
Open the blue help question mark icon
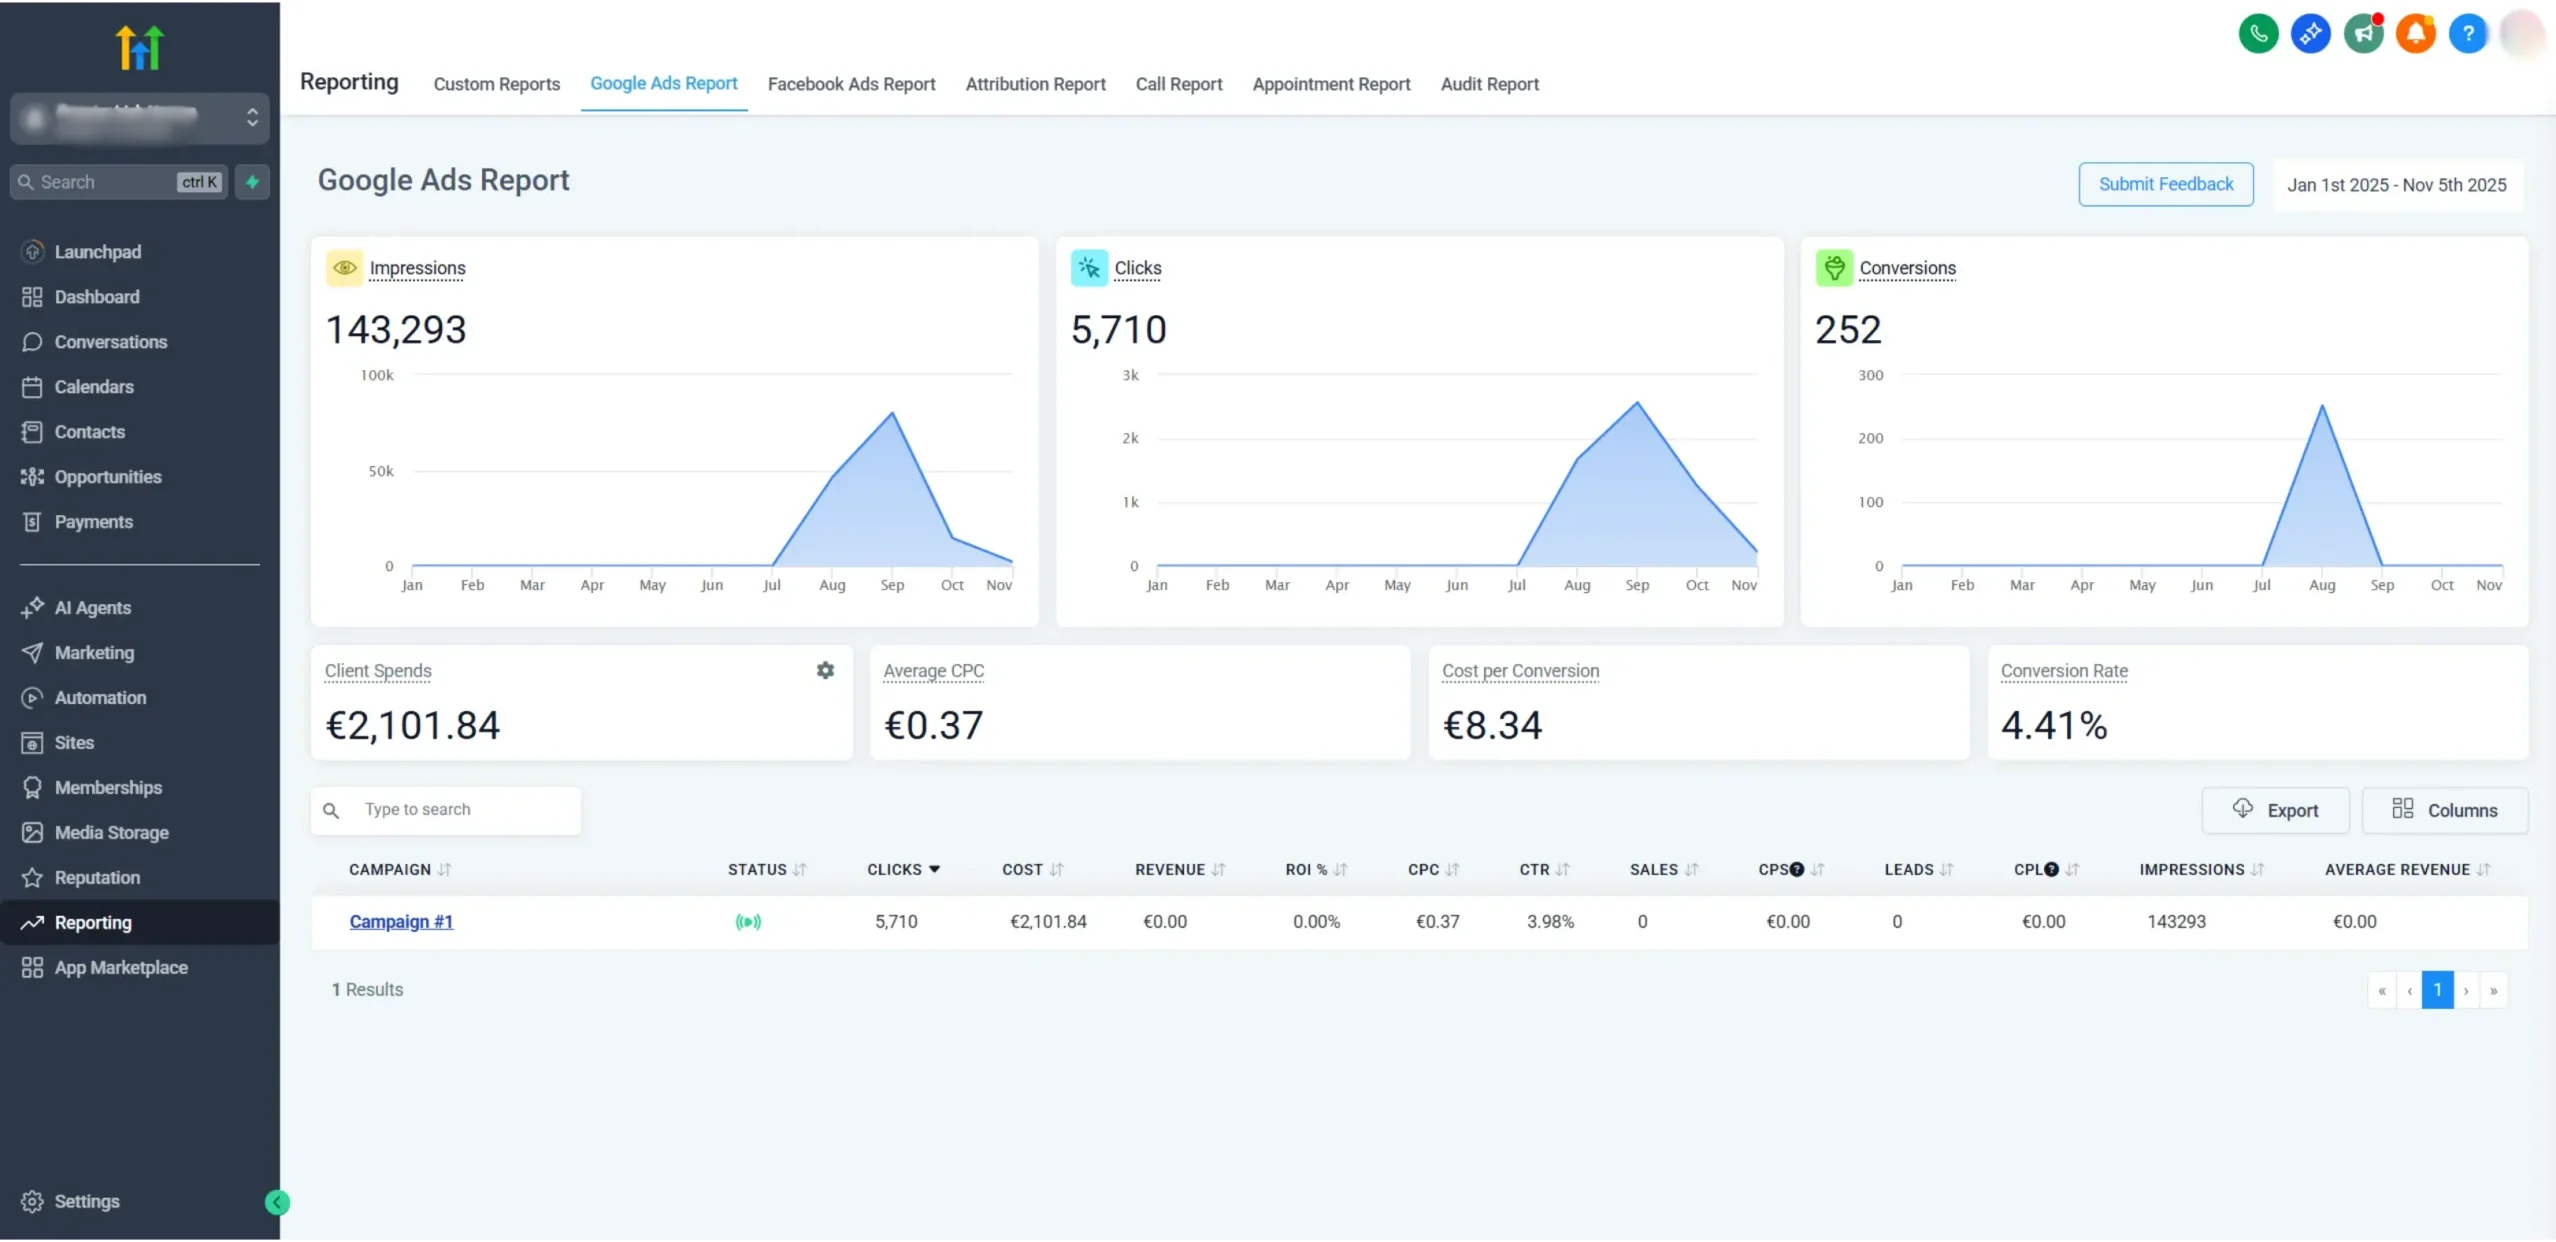coord(2467,34)
